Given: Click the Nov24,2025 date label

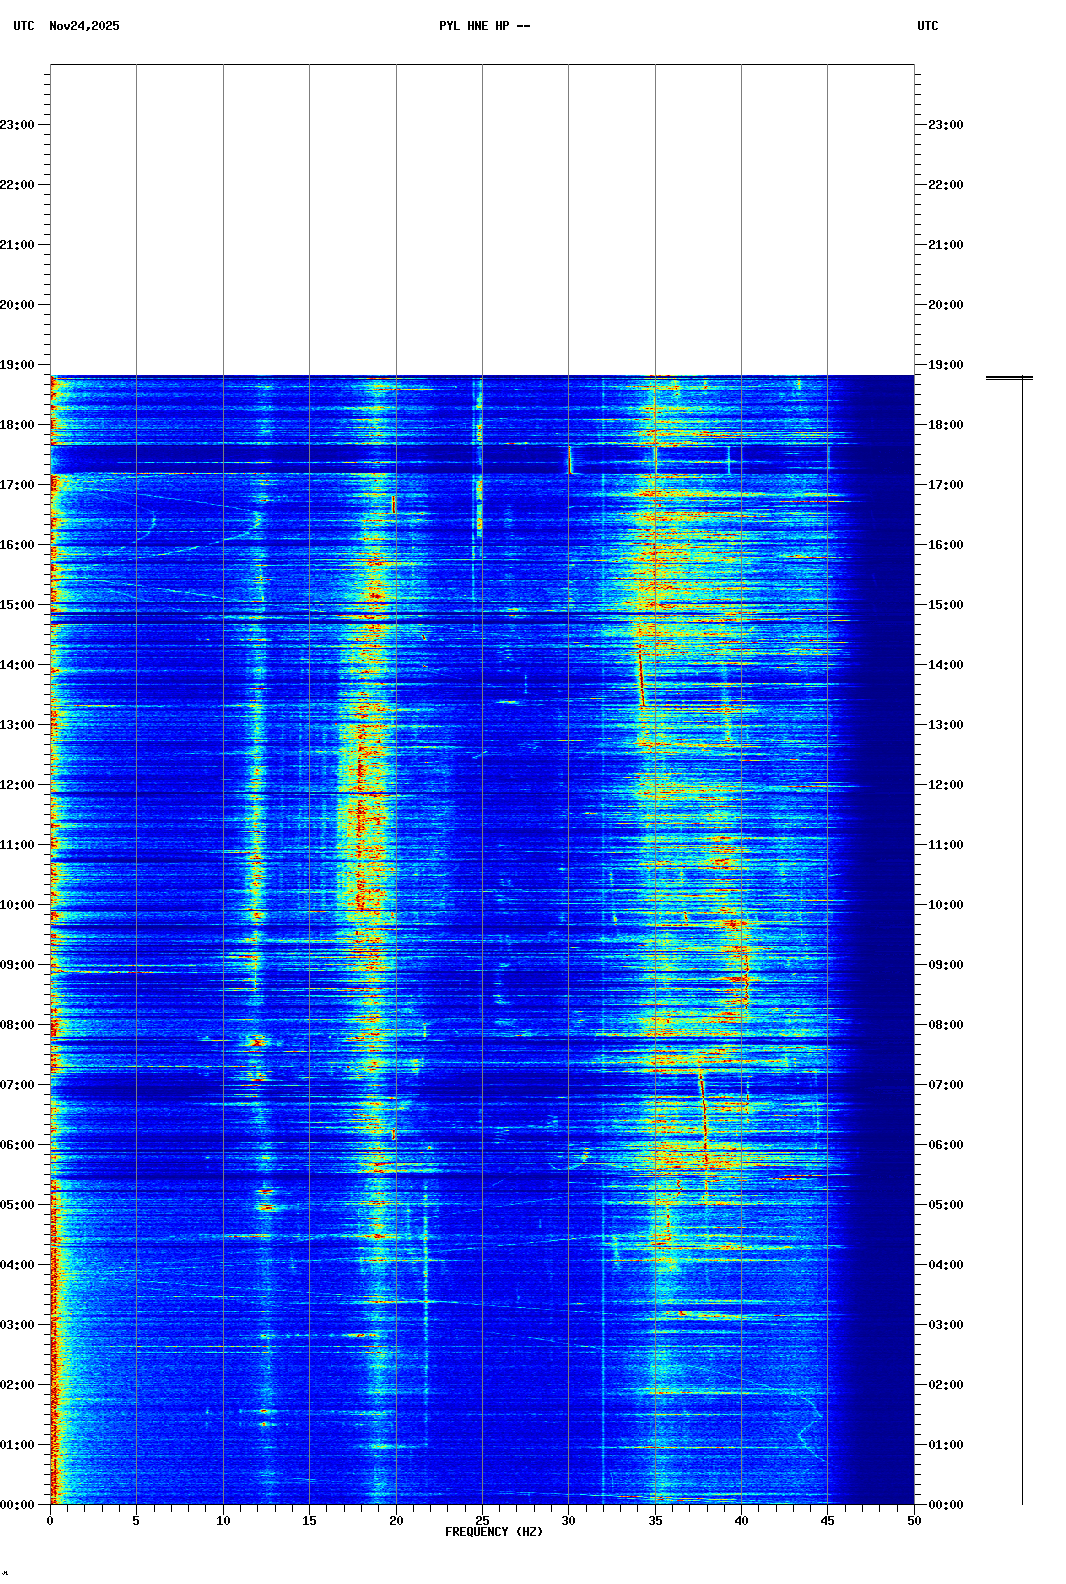Looking at the screenshot, I should click(84, 26).
